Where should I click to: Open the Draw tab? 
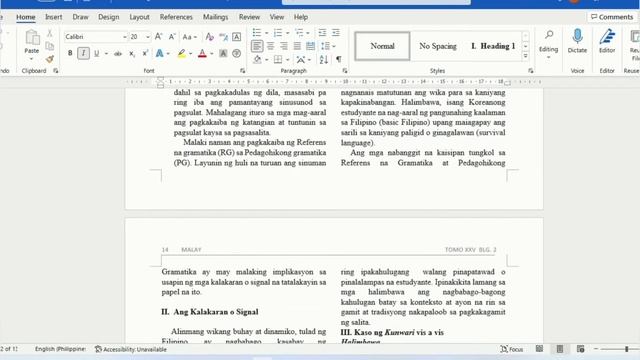coord(80,17)
